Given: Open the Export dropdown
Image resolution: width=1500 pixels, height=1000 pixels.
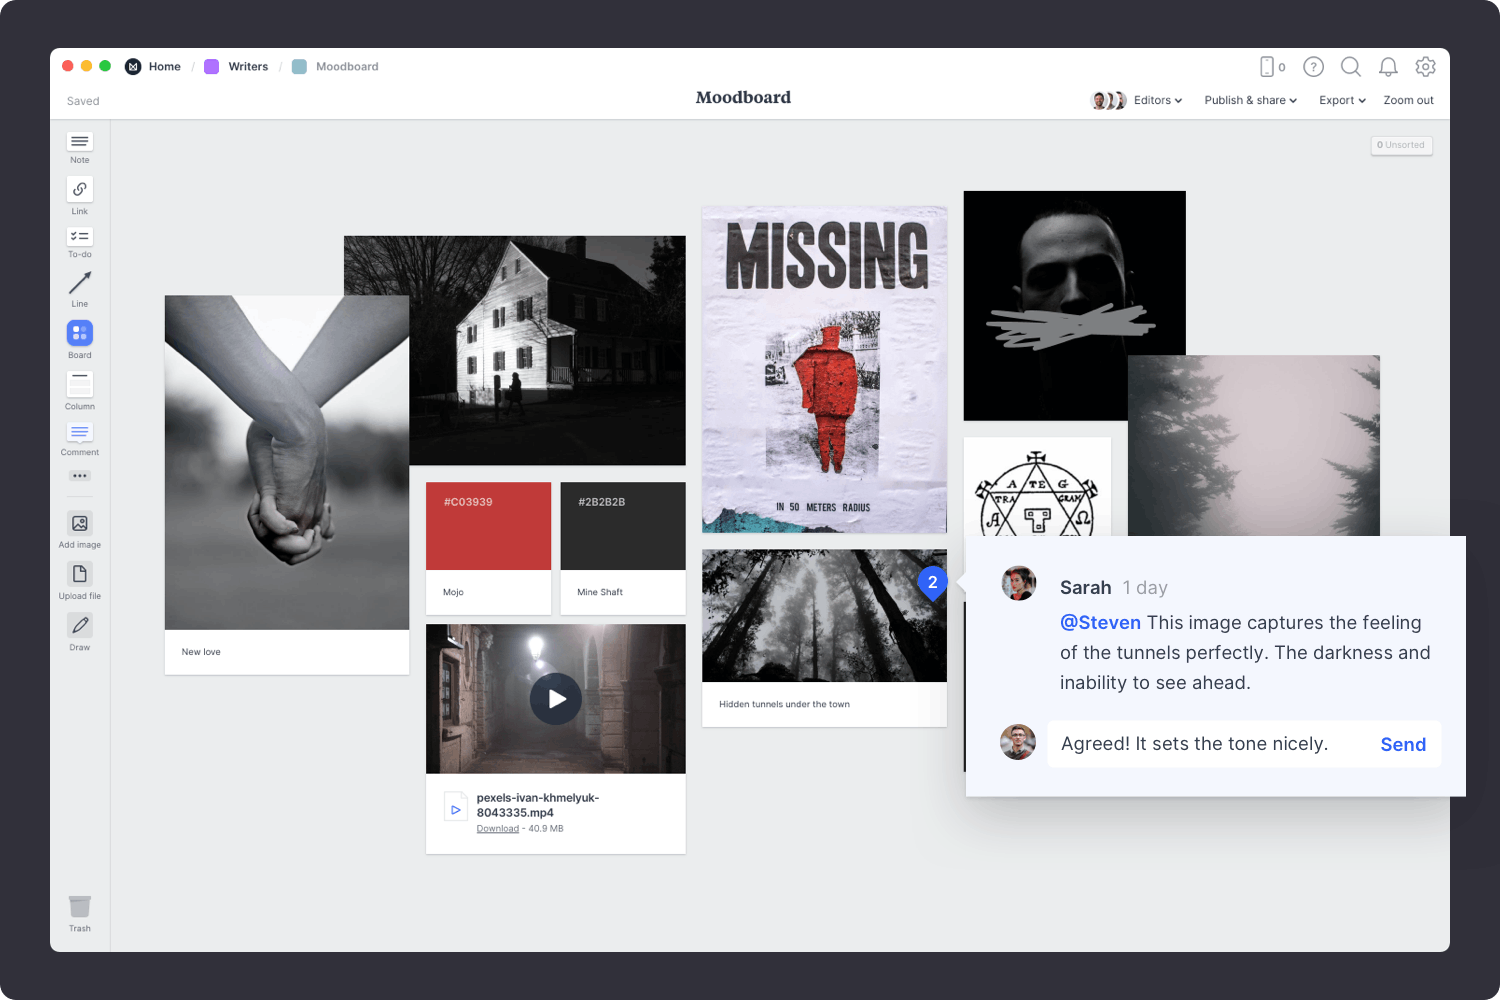Looking at the screenshot, I should click(x=1341, y=100).
